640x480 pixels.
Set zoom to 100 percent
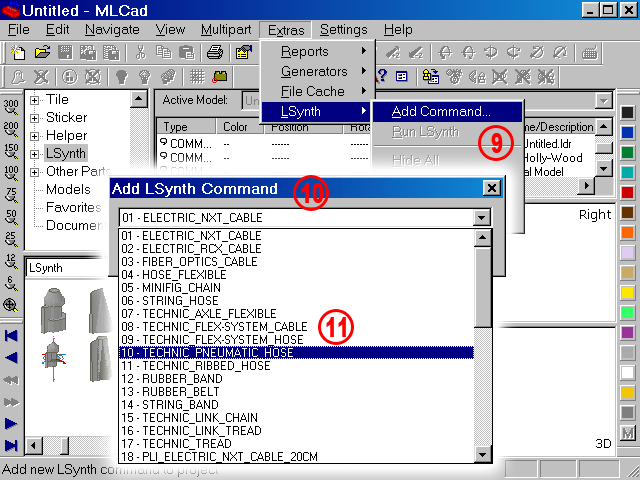[x=11, y=173]
